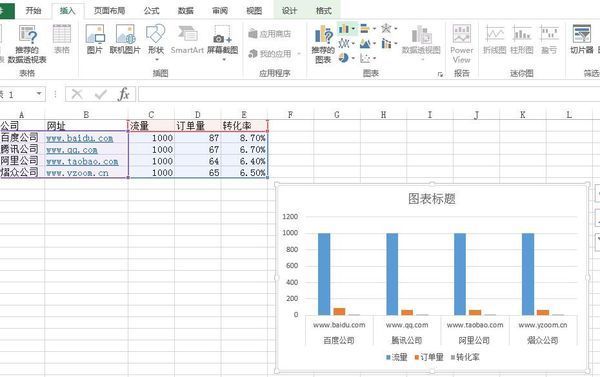Insert a 盈亏 win/loss sparkline
600x377 pixels.
(x=549, y=39)
